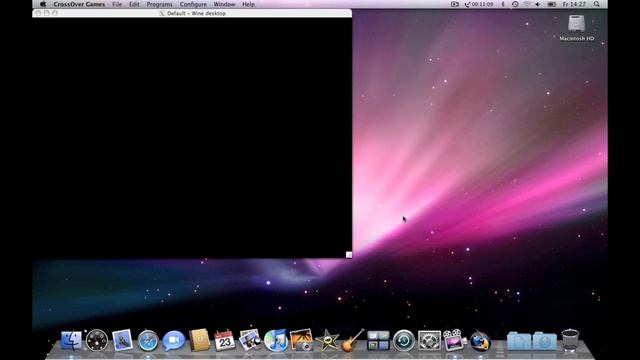Click the Wine desktop window title bar
Screen dimensions: 640x360
pos(192,13)
